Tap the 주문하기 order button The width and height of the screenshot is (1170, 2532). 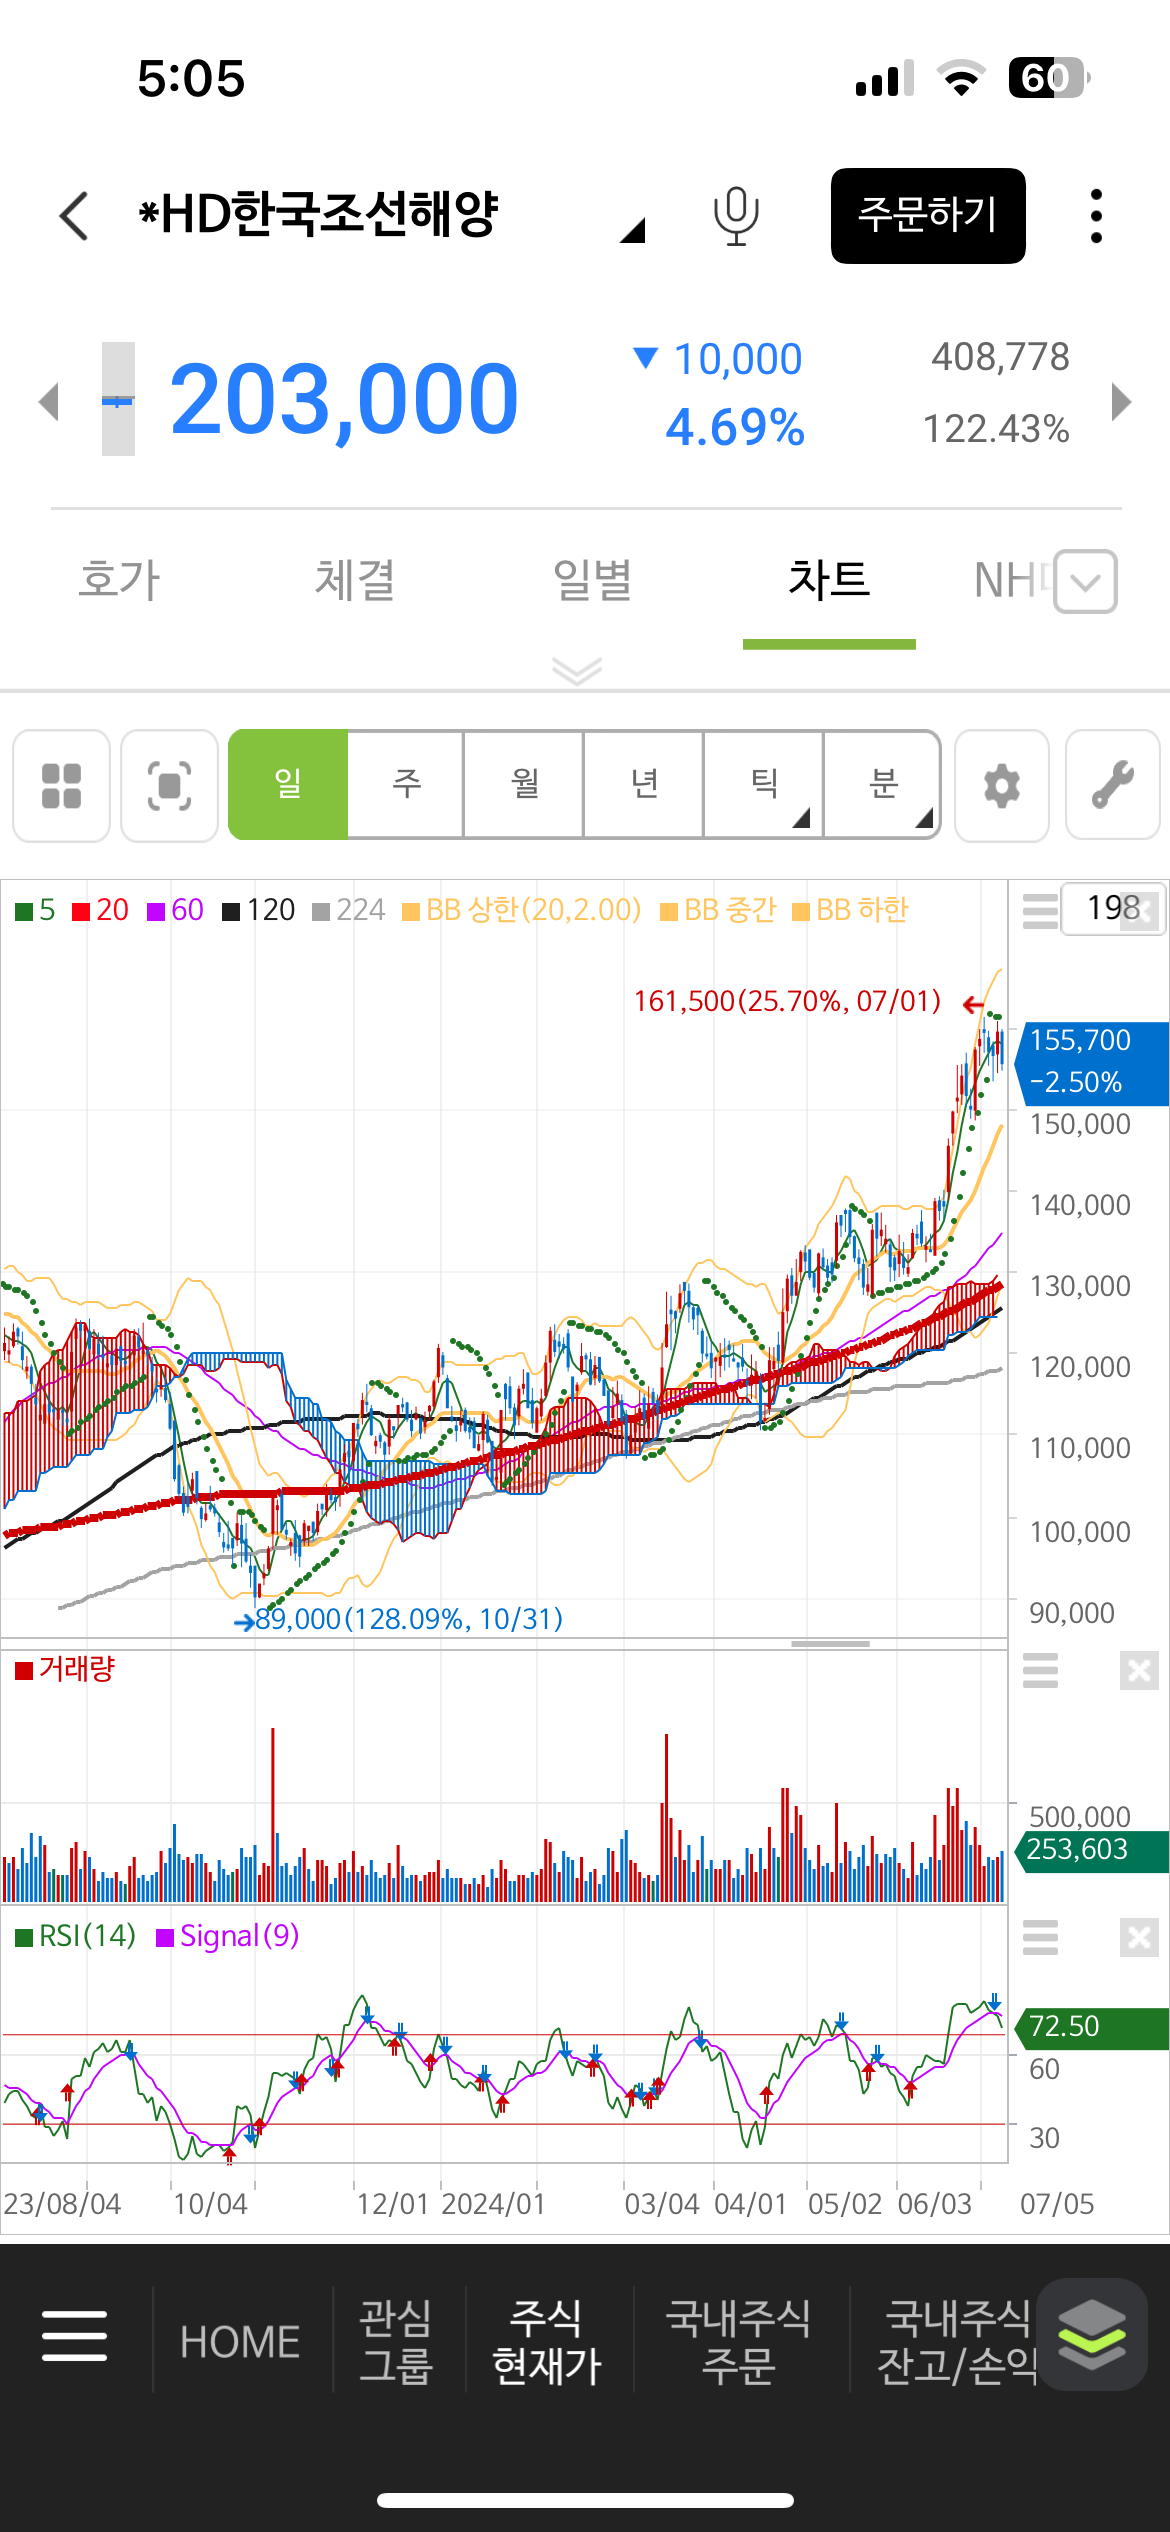click(x=928, y=216)
